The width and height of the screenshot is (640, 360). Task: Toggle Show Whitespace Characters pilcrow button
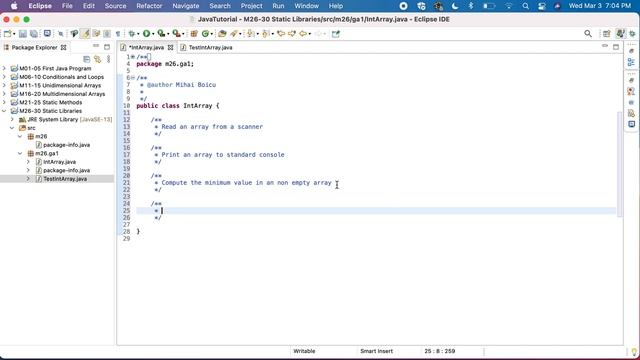coord(118,34)
